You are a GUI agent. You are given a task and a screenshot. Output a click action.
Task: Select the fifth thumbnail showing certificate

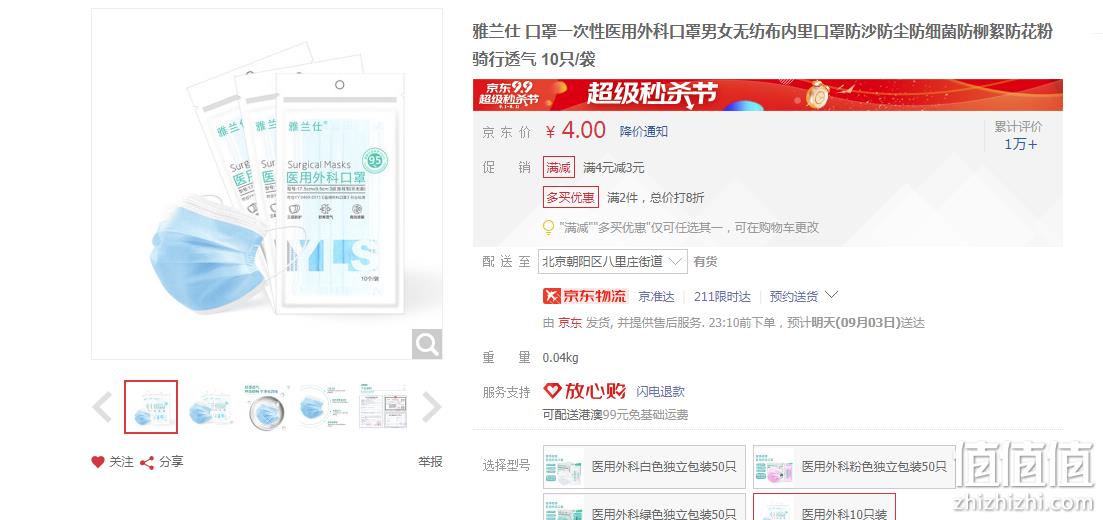point(383,407)
